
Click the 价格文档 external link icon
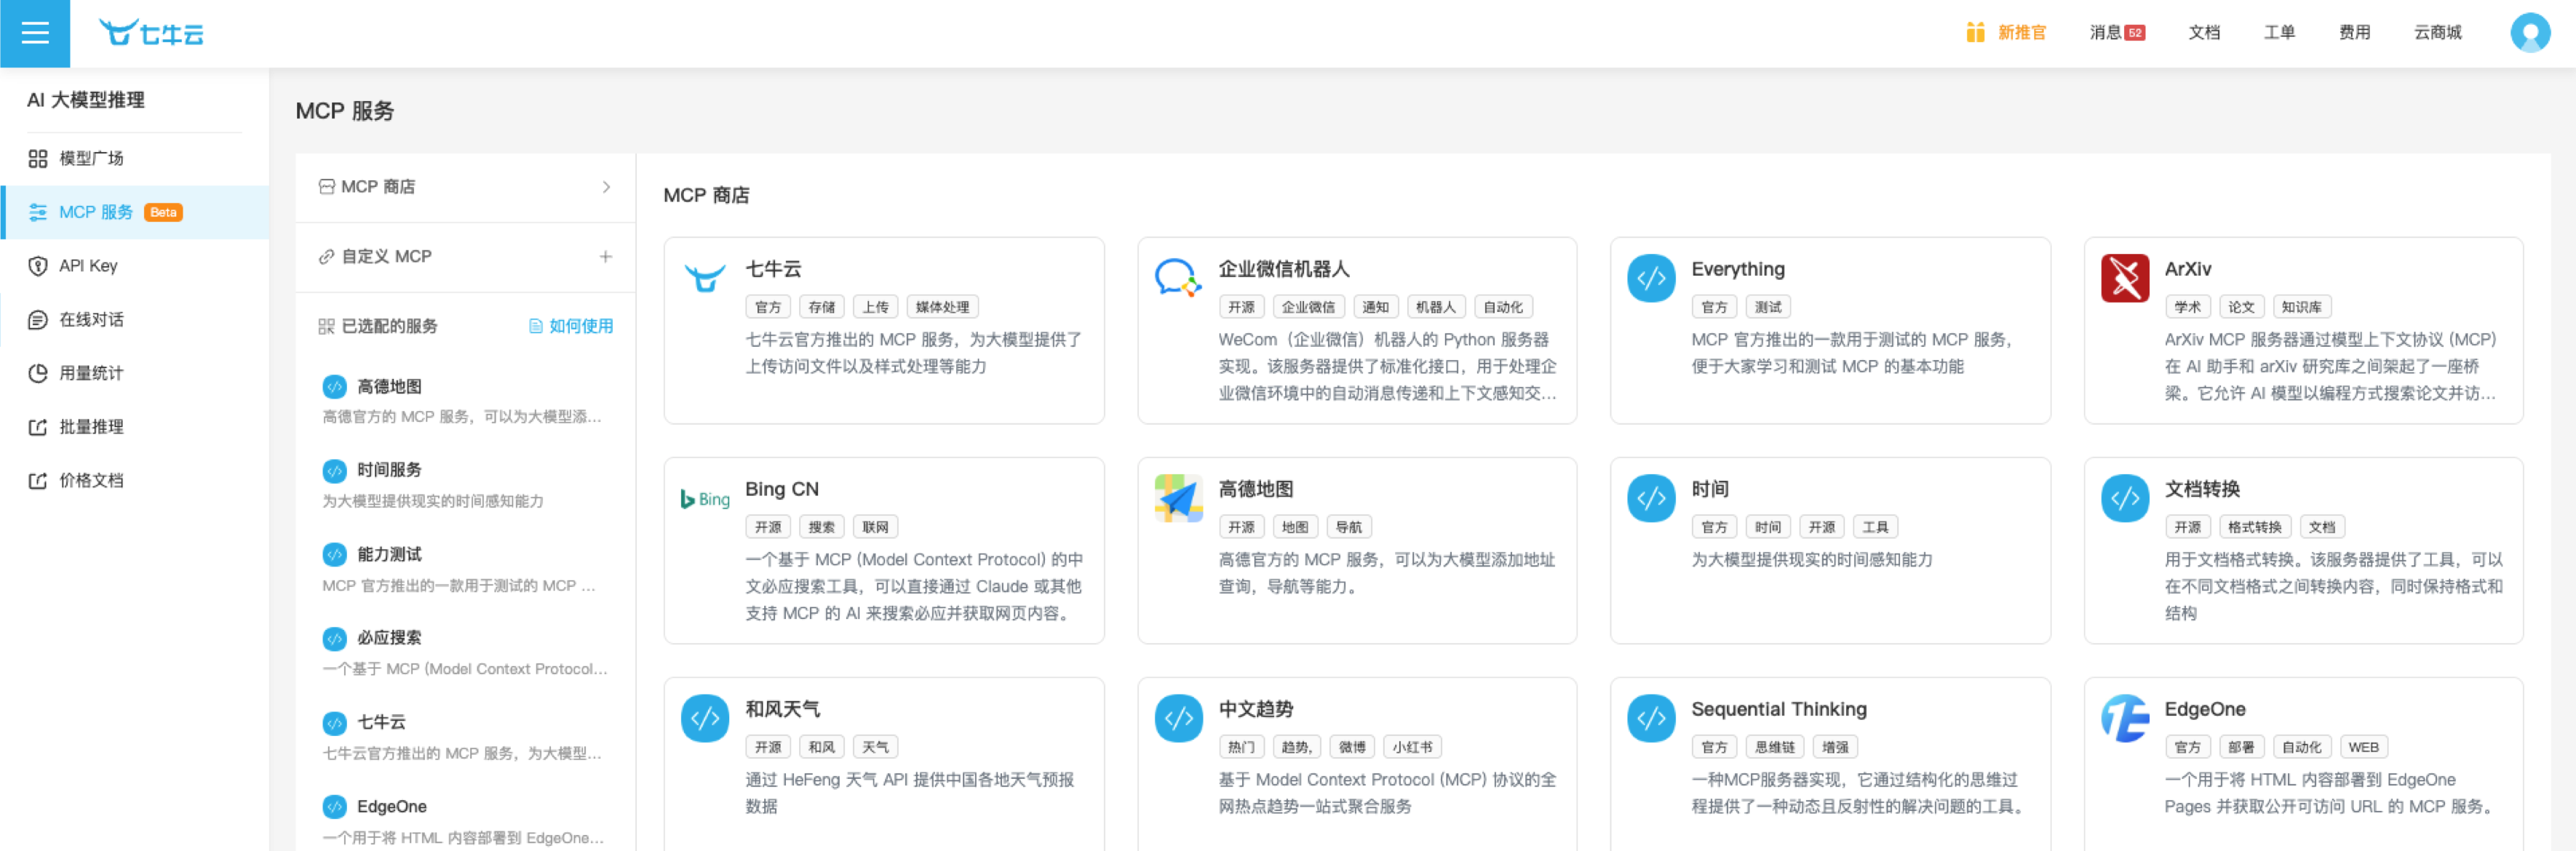(38, 480)
